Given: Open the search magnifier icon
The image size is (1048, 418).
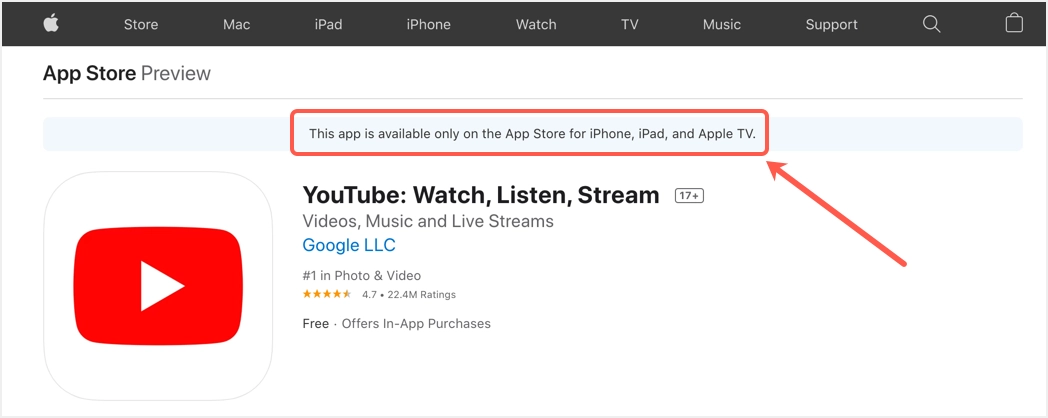Looking at the screenshot, I should (931, 24).
